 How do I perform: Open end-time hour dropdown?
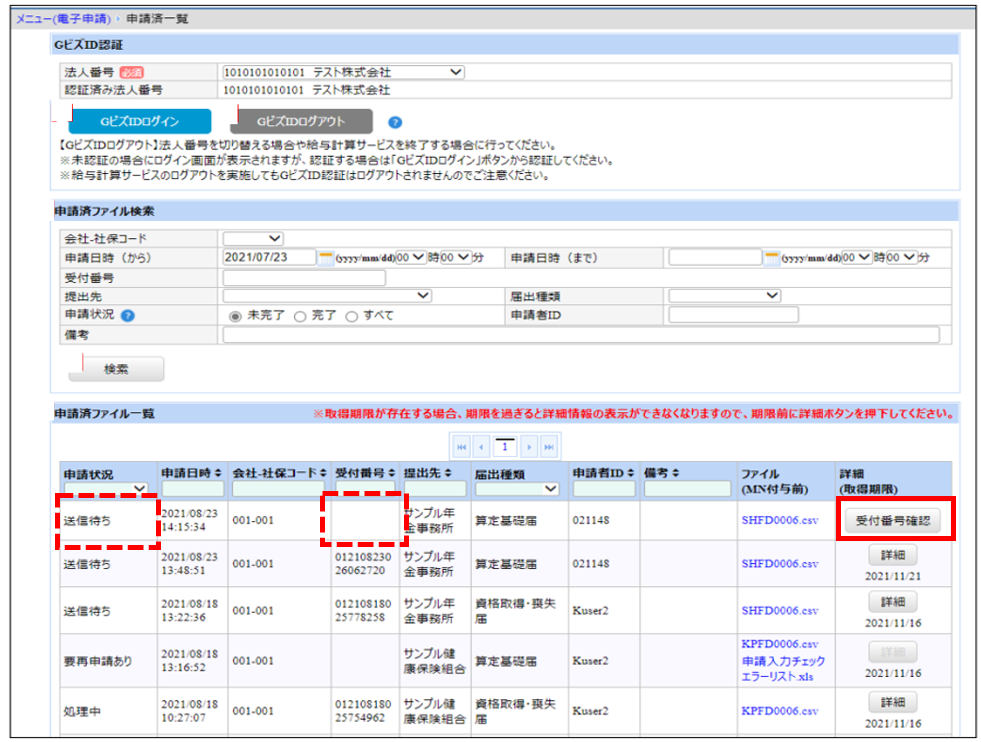coord(857,257)
